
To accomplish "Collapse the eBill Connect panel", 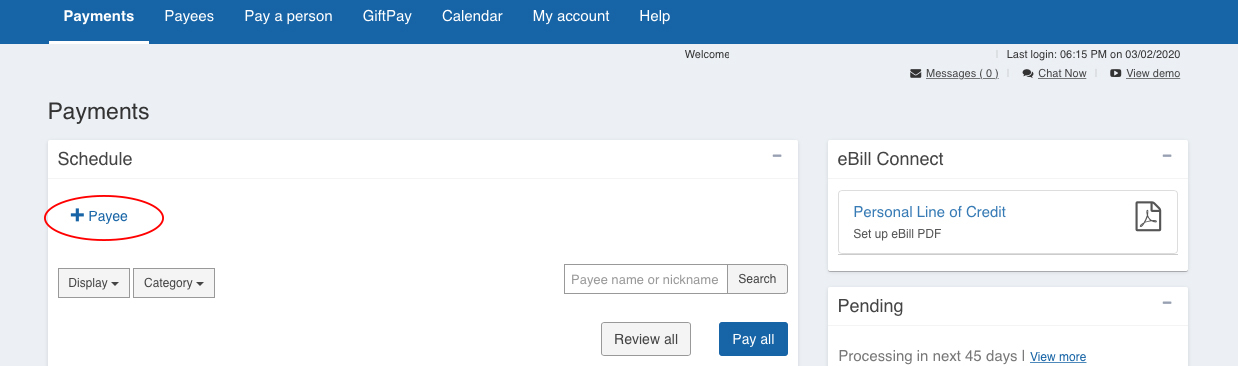I will (1167, 156).
